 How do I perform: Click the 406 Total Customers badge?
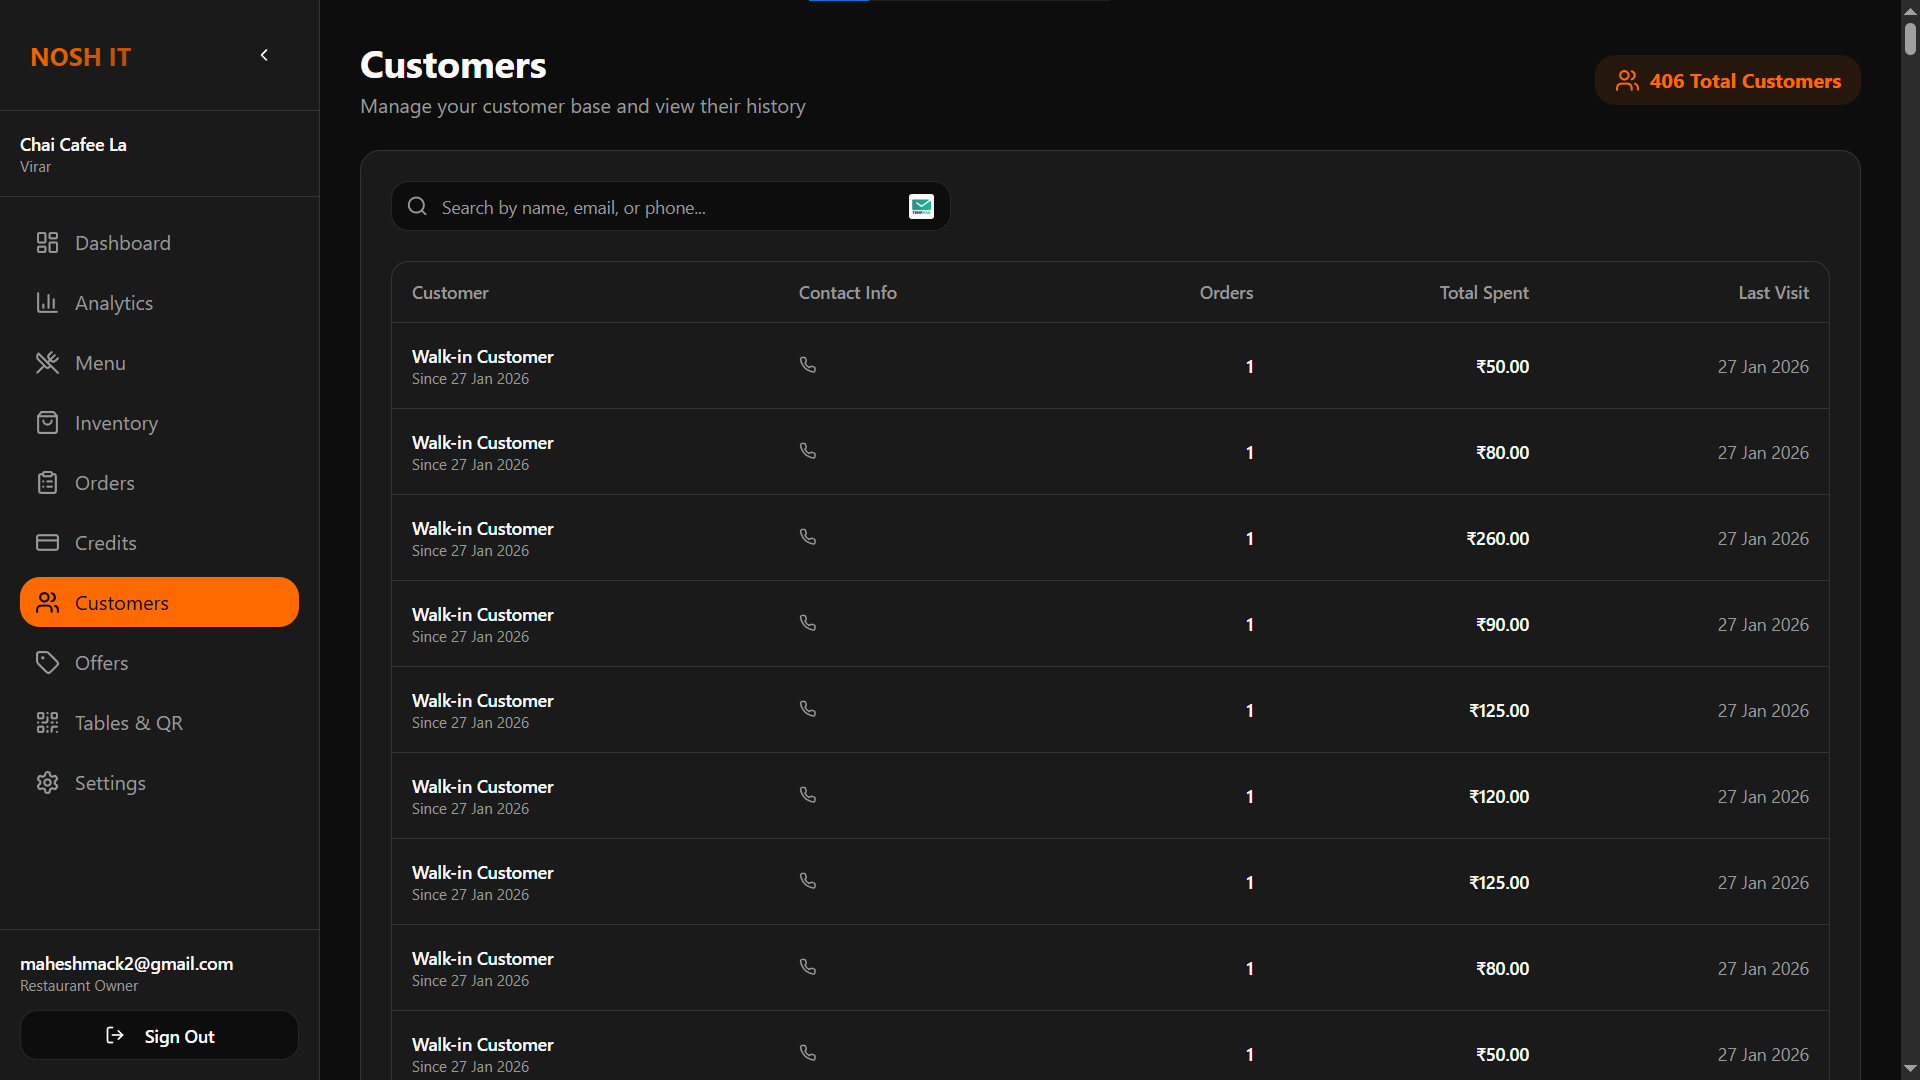[x=1727, y=80]
